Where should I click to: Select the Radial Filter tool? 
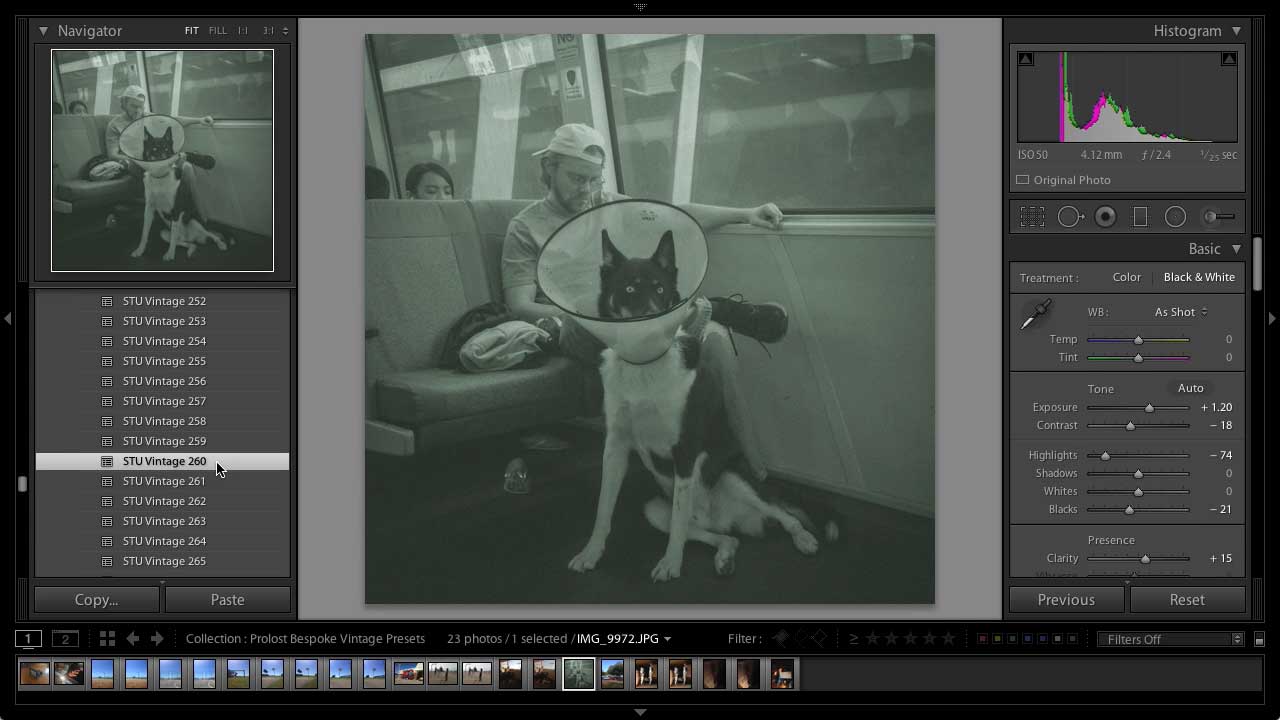[x=1176, y=217]
